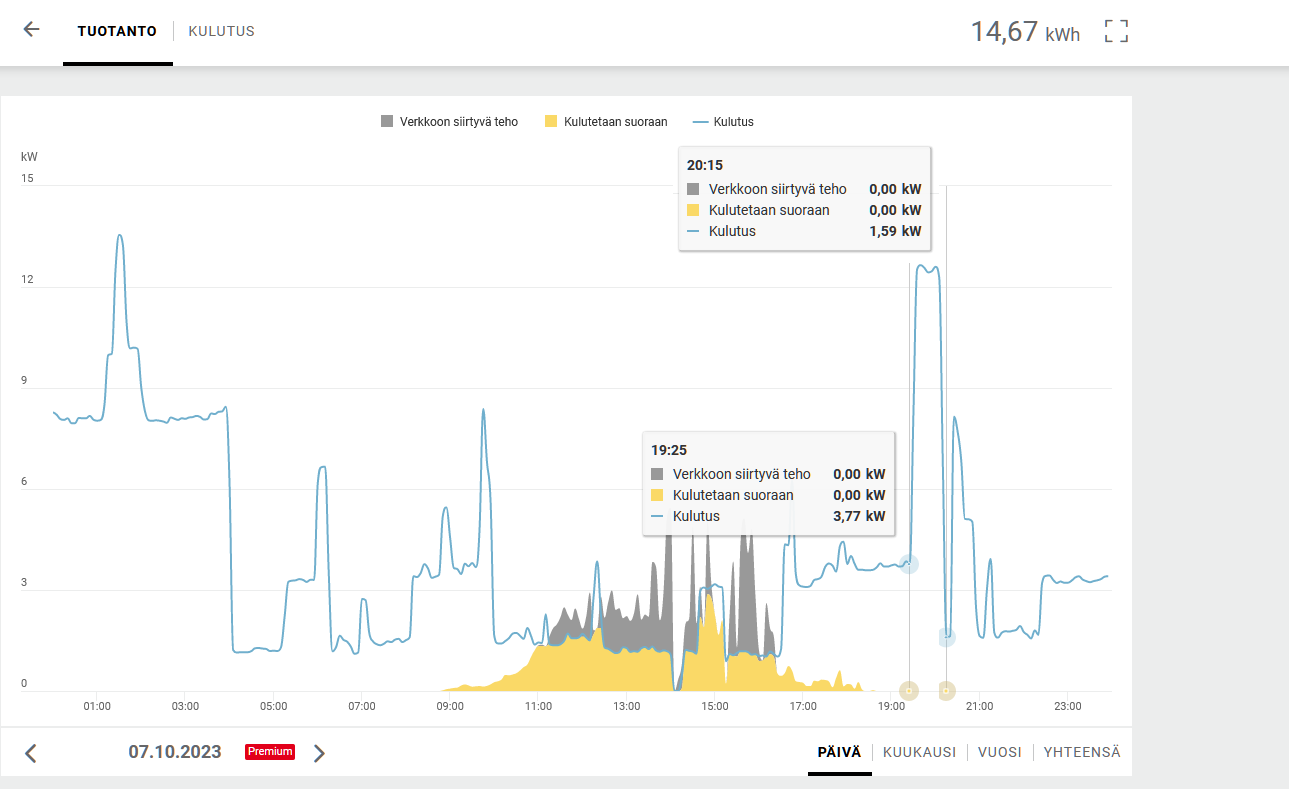Select the YHTEENSÄ period view
This screenshot has height=797, width=1308.
[x=1082, y=752]
